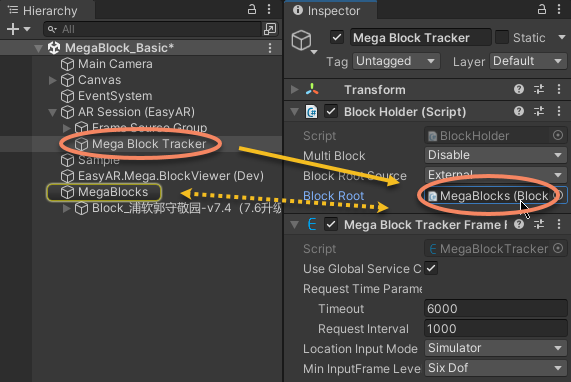
Task: Open the MegaBlock_Basic scene options menu
Action: 270,48
